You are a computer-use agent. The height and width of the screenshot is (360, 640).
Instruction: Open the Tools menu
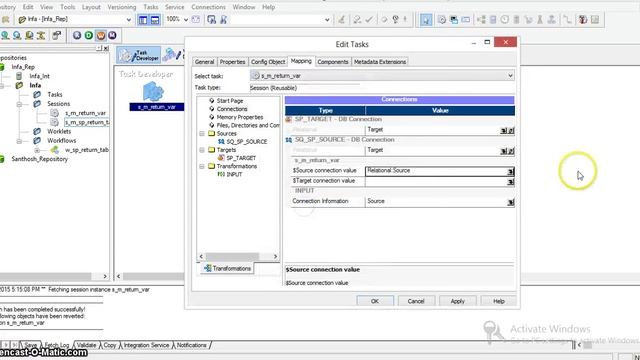(x=67, y=7)
